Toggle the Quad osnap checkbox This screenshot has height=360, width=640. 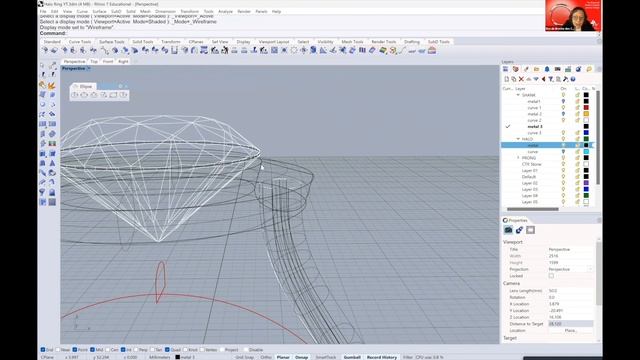point(167,350)
